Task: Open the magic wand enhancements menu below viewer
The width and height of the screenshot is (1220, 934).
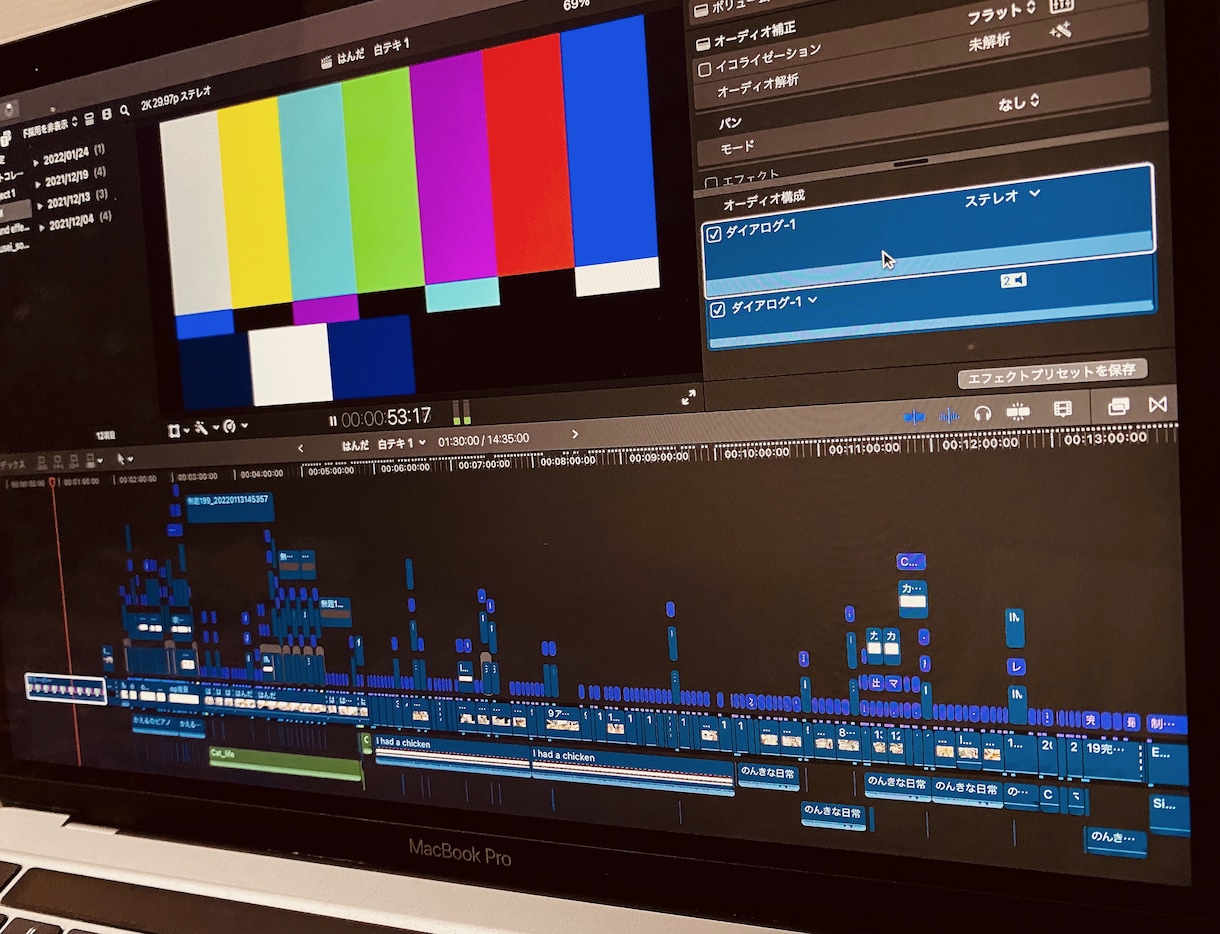Action: pos(204,427)
